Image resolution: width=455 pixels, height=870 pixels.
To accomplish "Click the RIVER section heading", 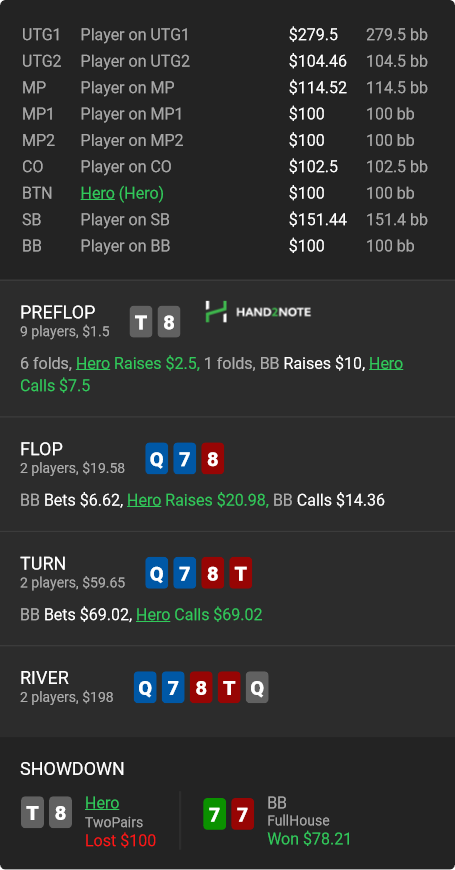I will click(x=44, y=677).
